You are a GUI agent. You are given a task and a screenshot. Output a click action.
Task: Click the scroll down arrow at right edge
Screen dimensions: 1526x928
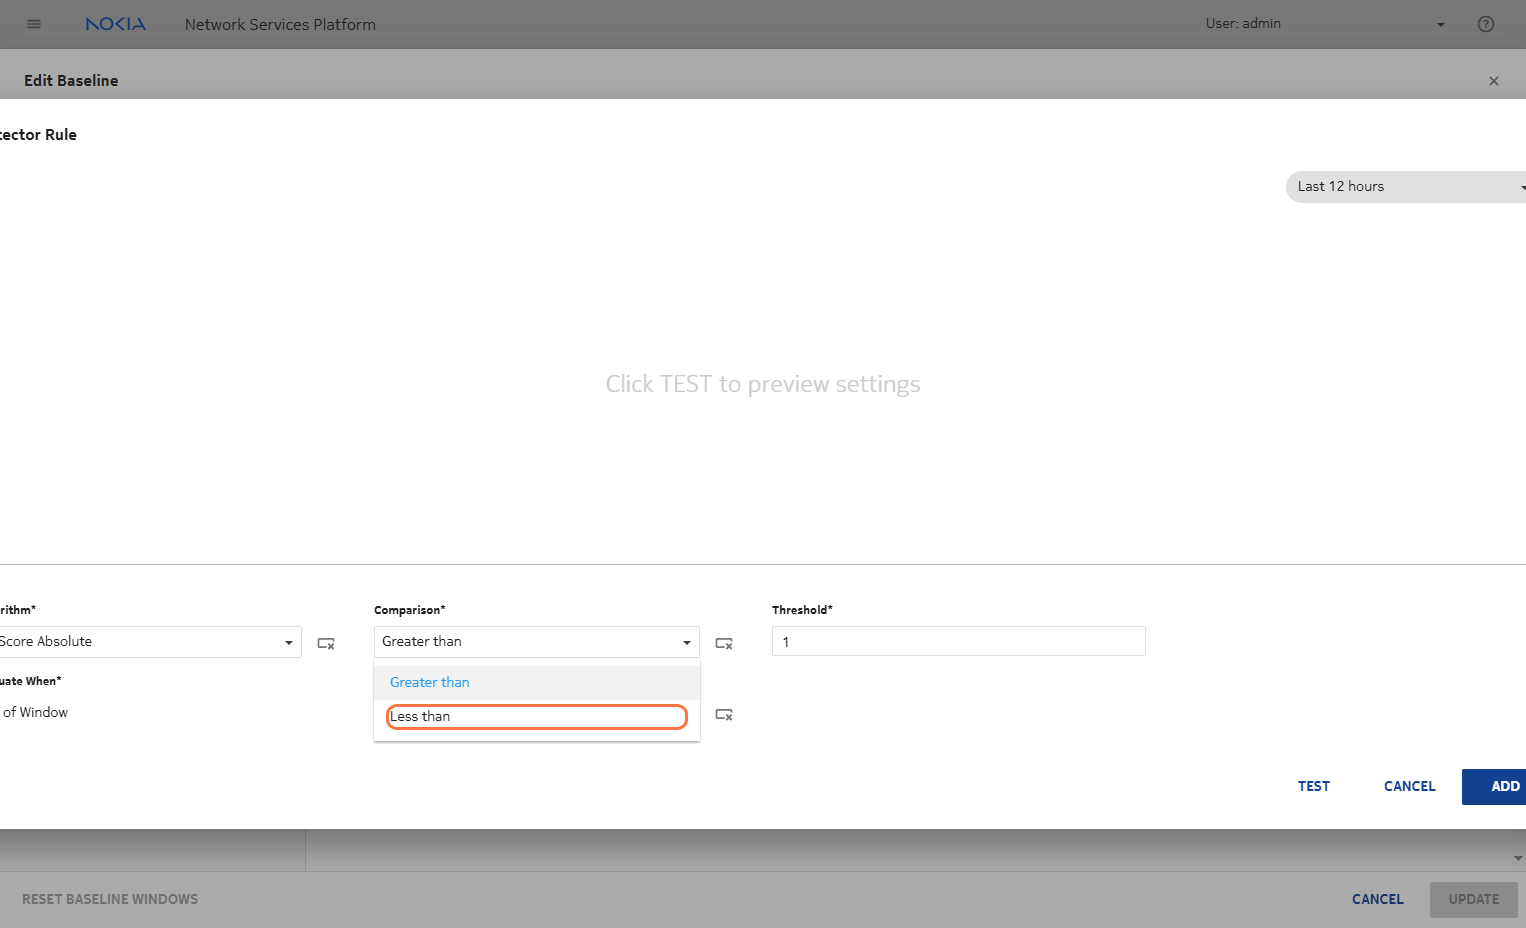click(1518, 858)
